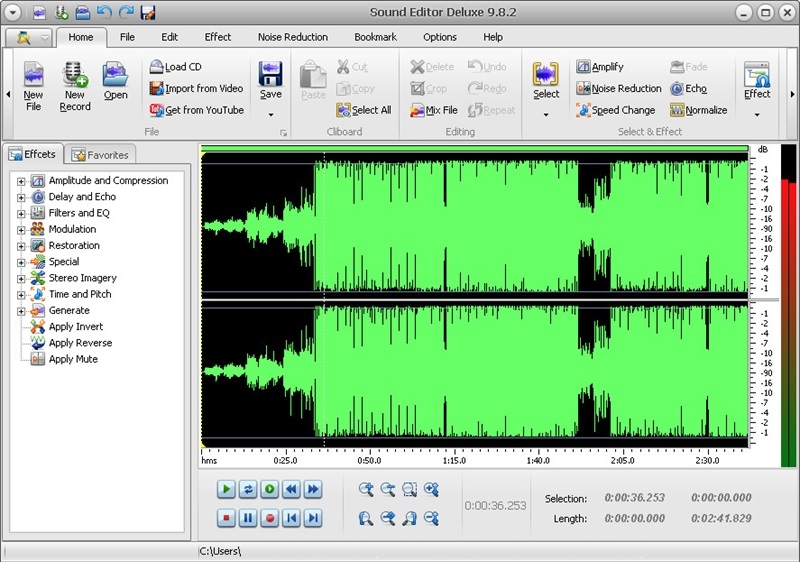Toggle the loop playback button
Image resolution: width=800 pixels, height=562 pixels.
[248, 490]
